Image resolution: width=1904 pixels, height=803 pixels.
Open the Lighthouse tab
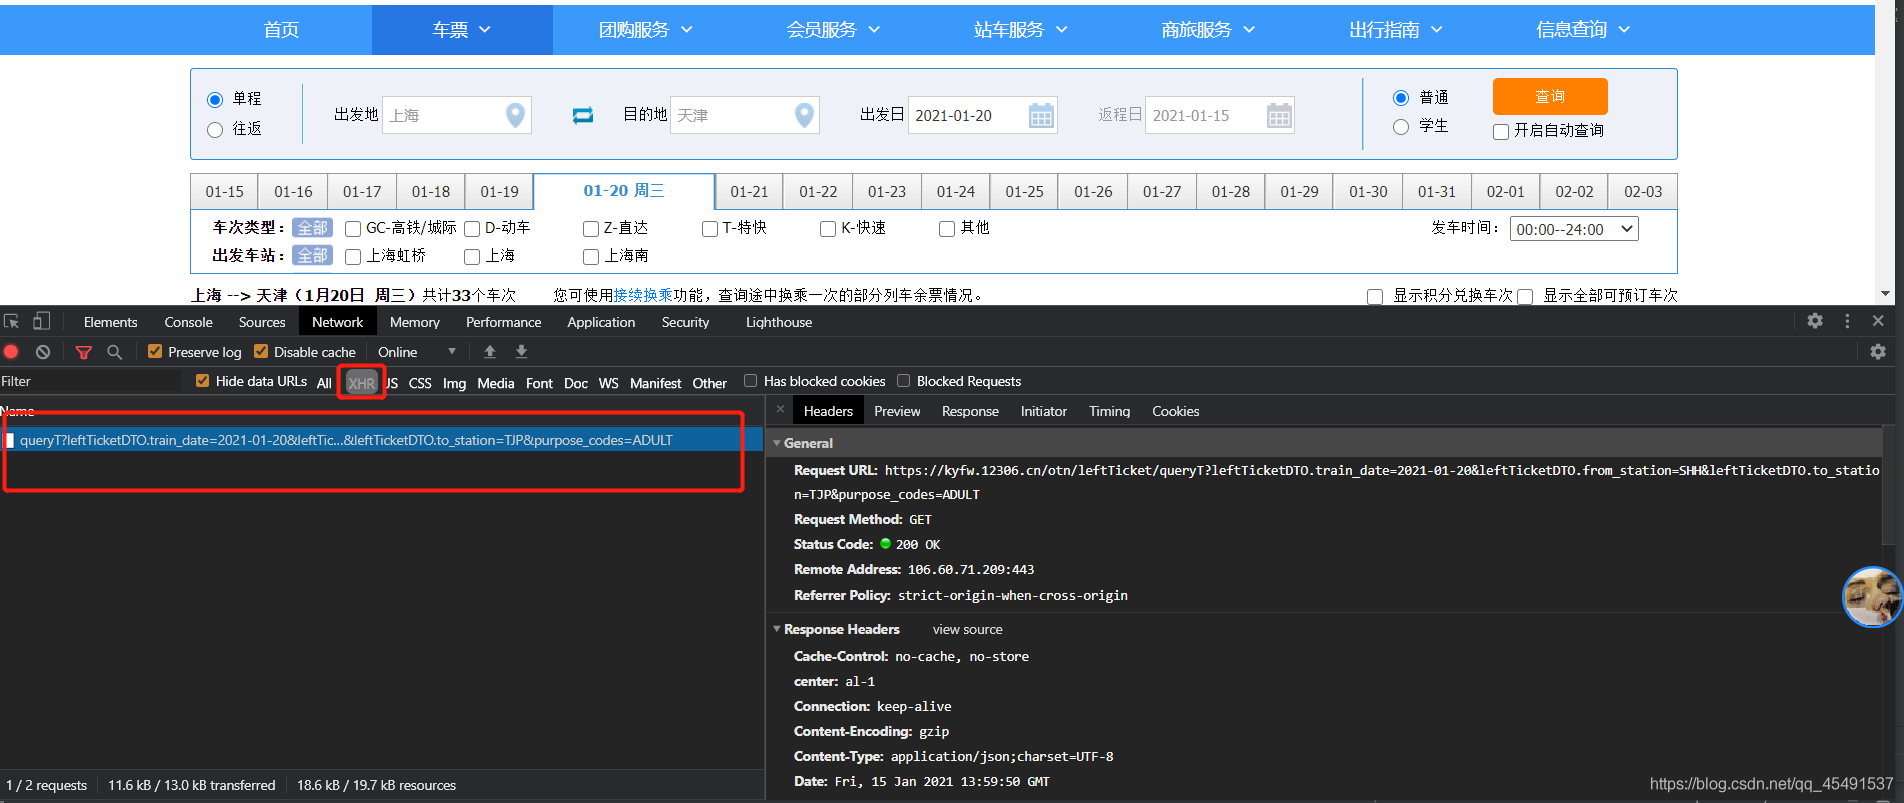(778, 322)
